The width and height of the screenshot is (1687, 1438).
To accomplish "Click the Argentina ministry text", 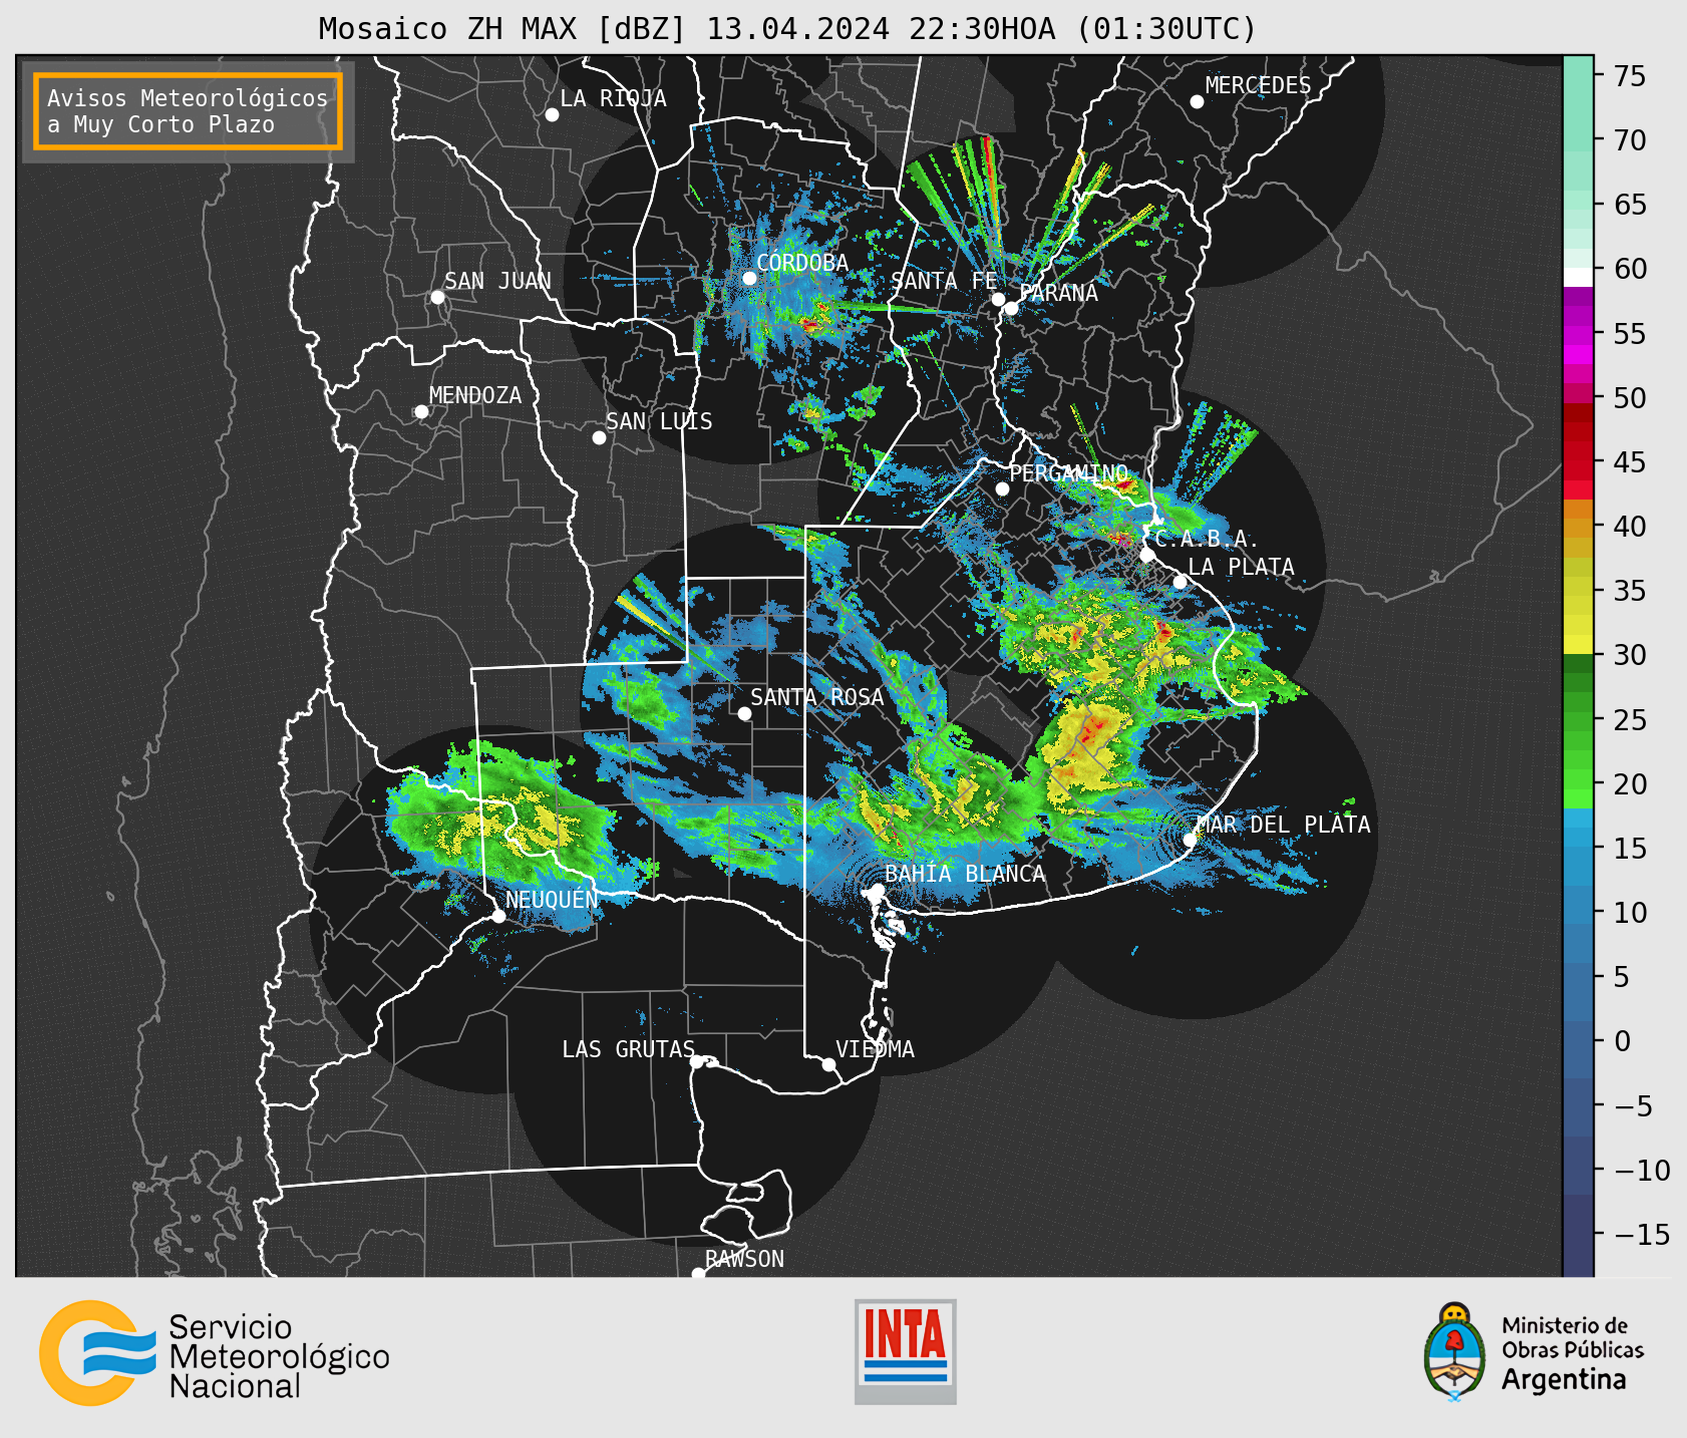I will click(1564, 1380).
